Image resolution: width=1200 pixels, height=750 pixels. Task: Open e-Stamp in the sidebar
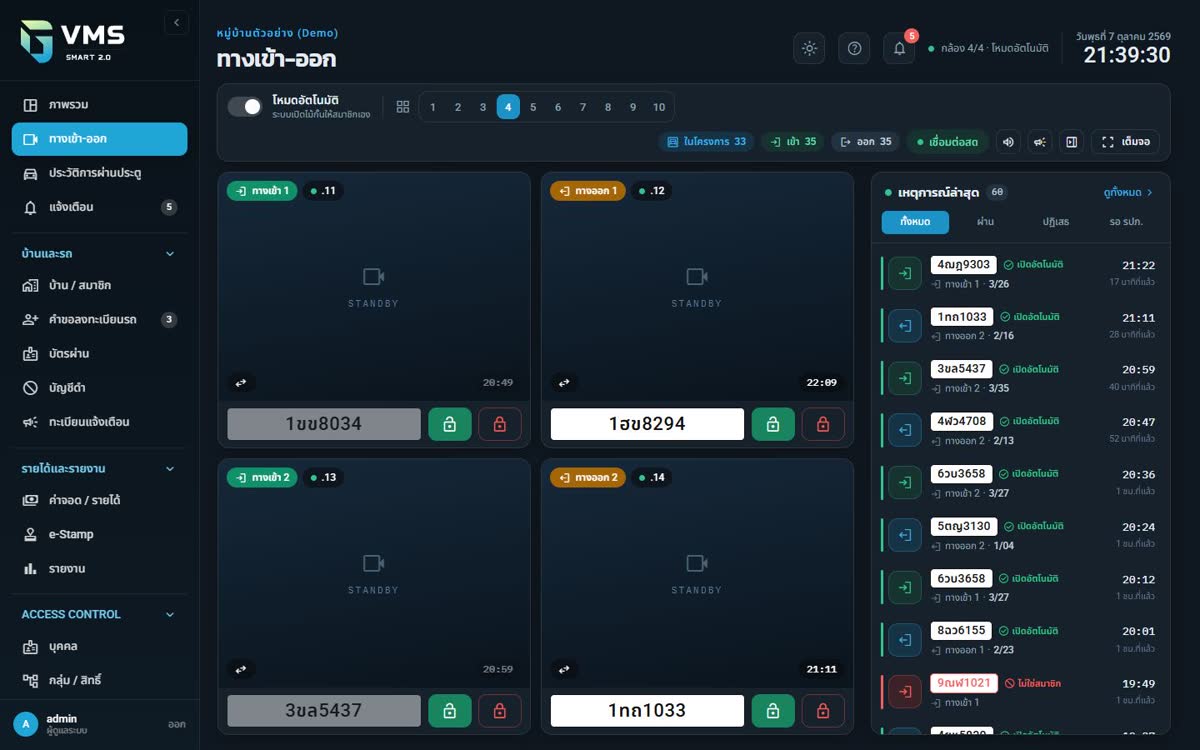coord(99,534)
